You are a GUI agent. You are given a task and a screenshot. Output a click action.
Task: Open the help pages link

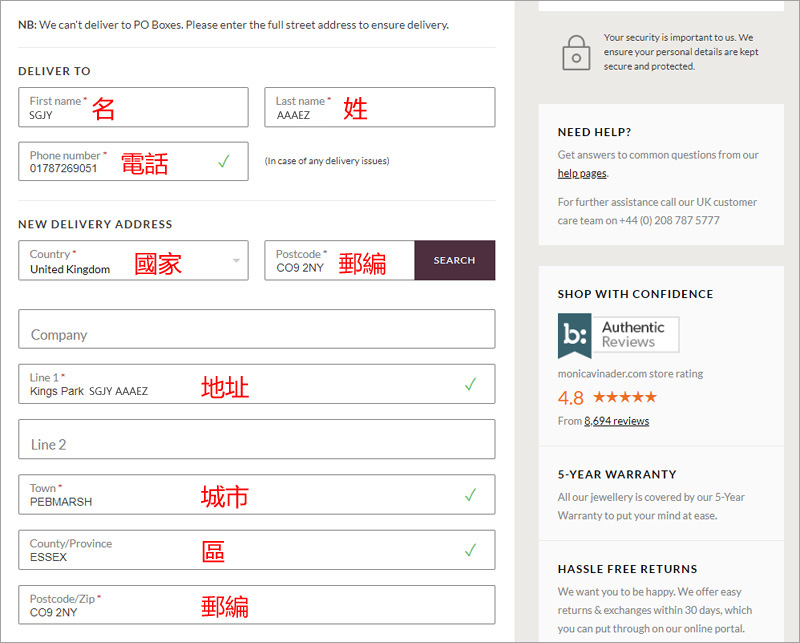tap(582, 173)
